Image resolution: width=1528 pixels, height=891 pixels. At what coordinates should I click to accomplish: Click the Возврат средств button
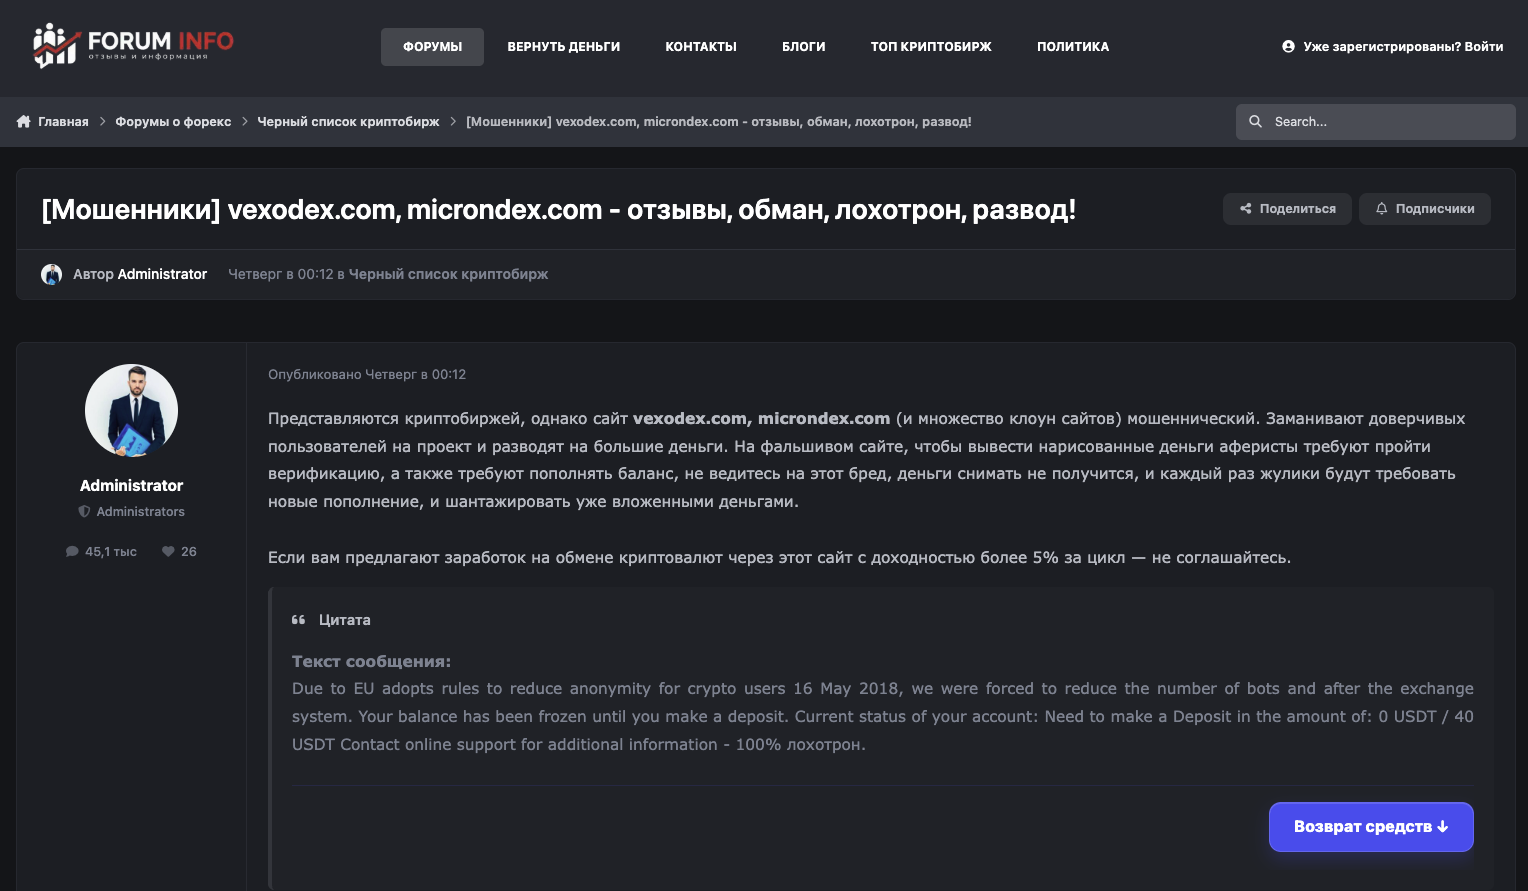1371,827
